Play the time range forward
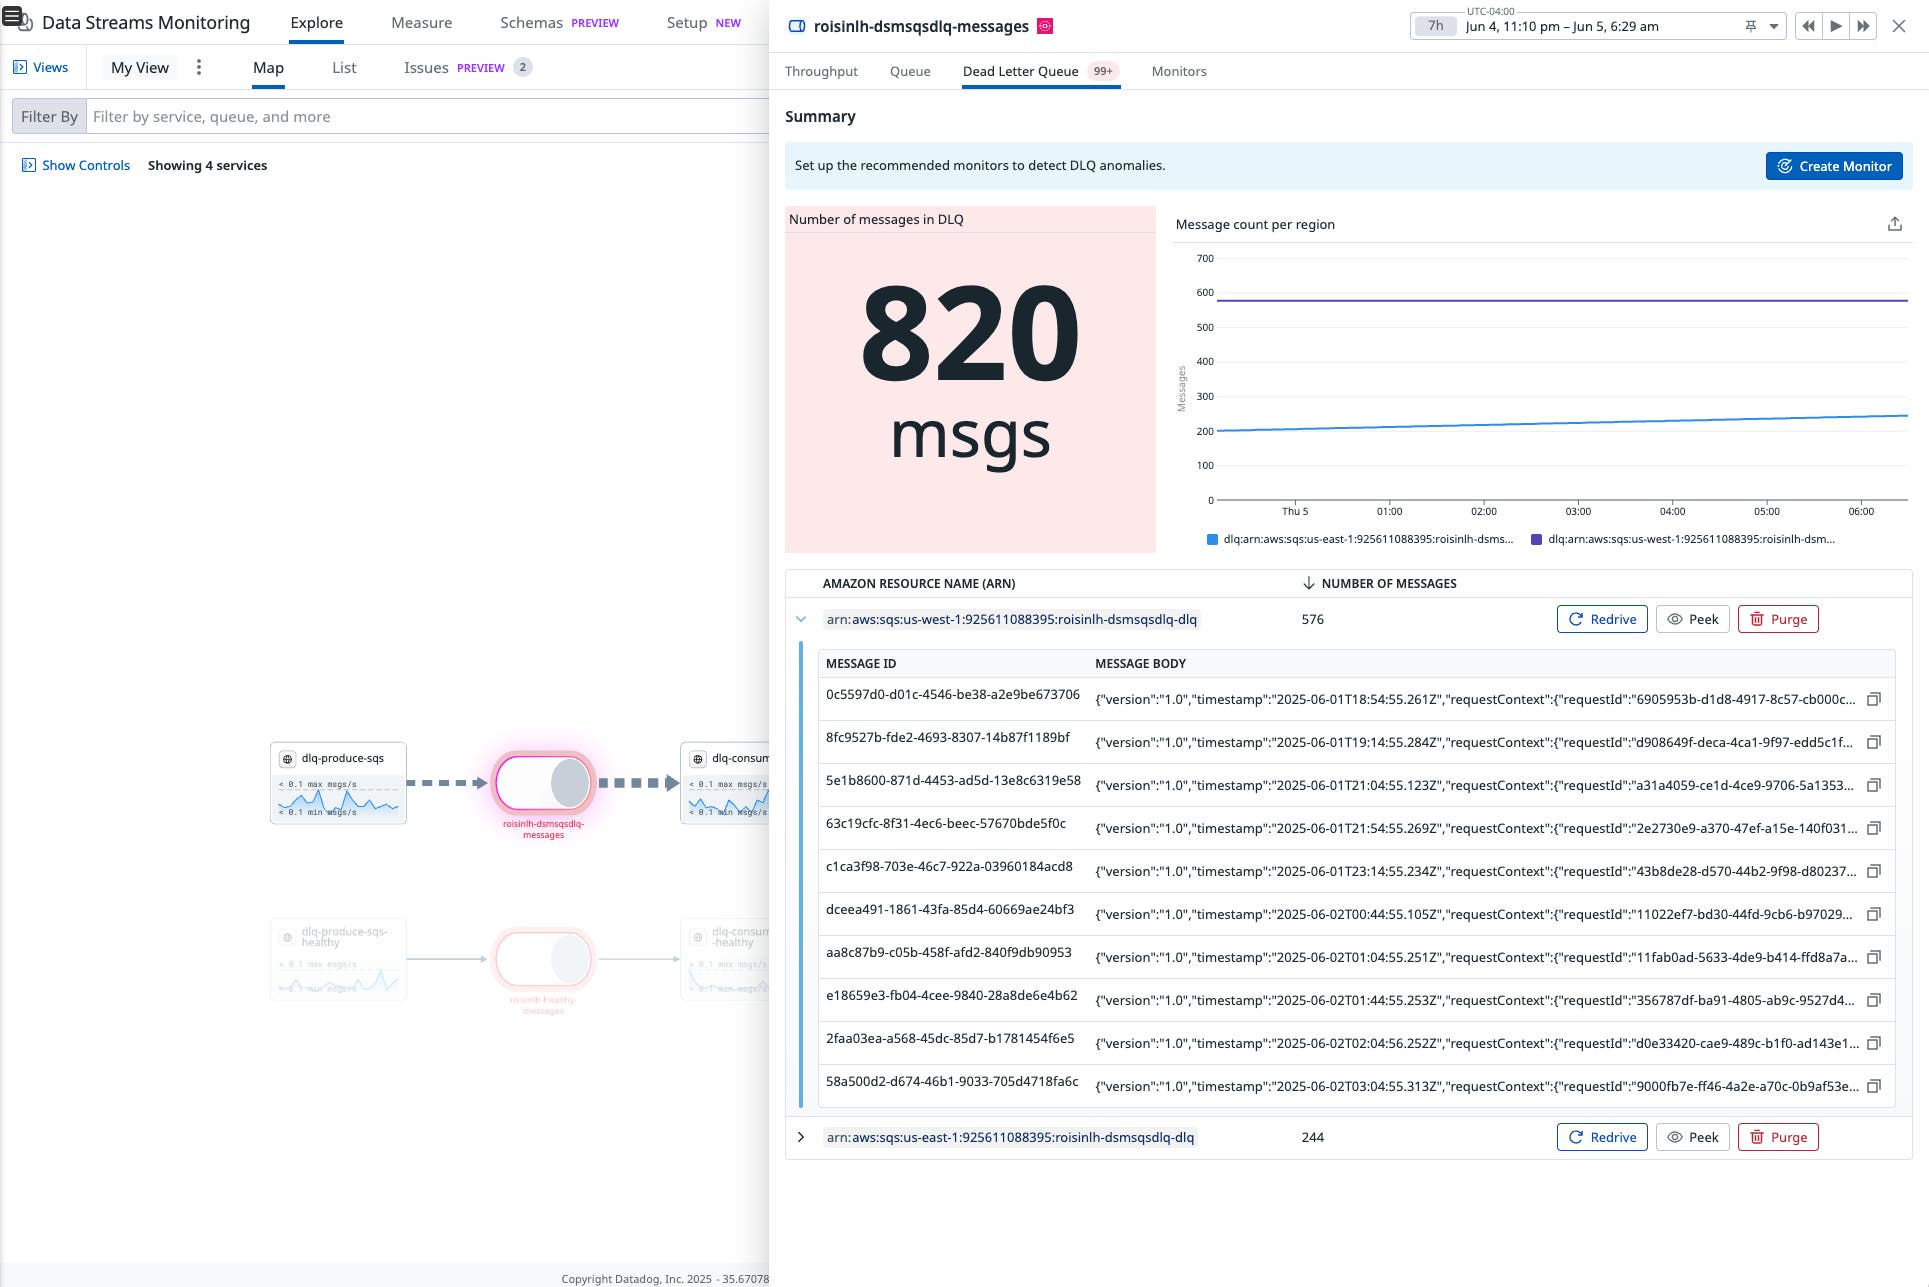This screenshot has width=1929, height=1287. click(1835, 26)
